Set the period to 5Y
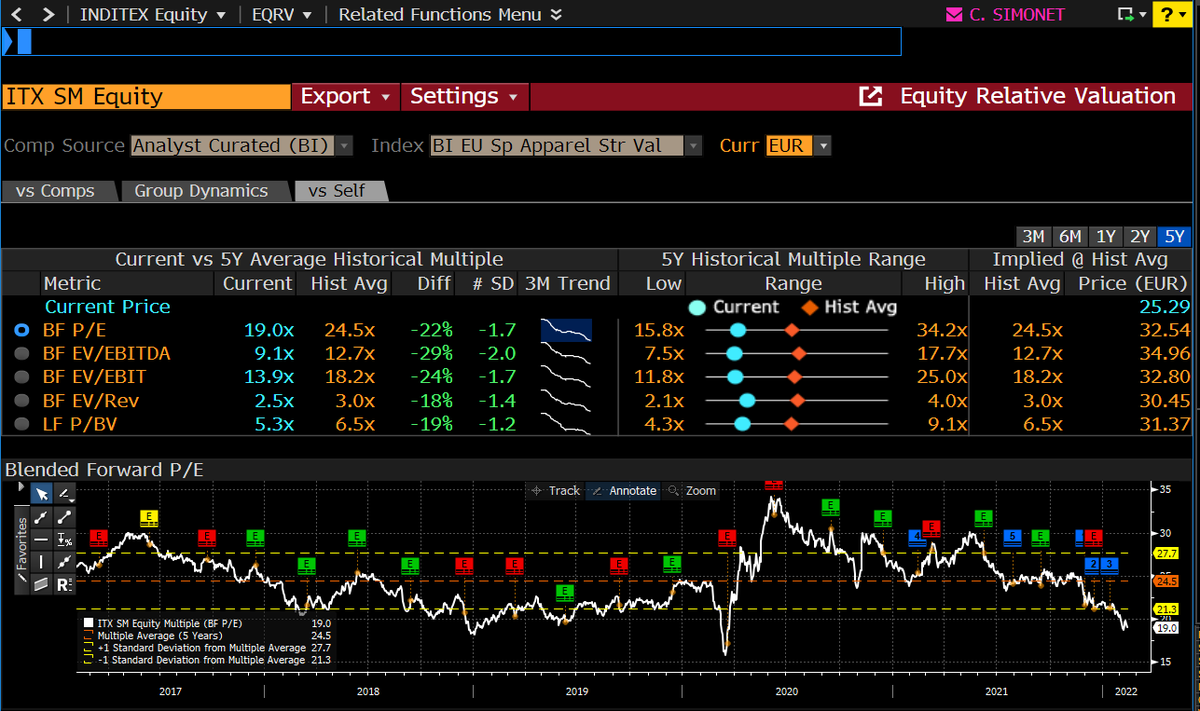 (1174, 237)
